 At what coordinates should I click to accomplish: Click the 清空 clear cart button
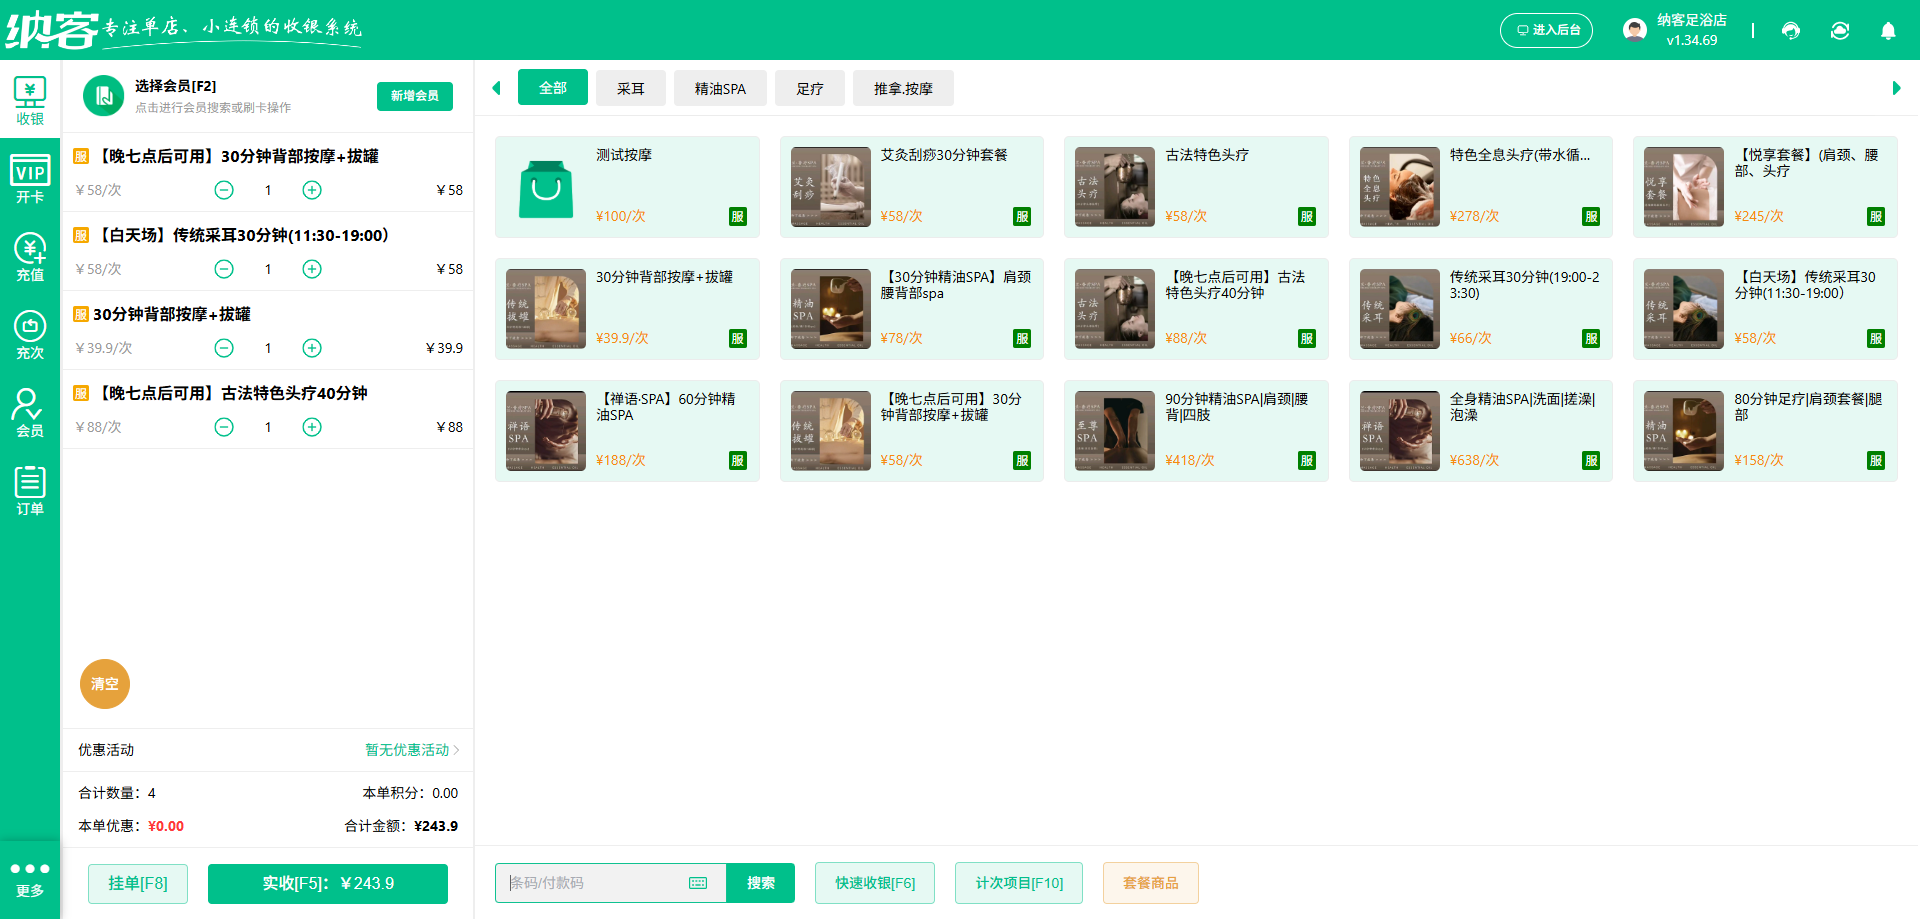point(105,684)
